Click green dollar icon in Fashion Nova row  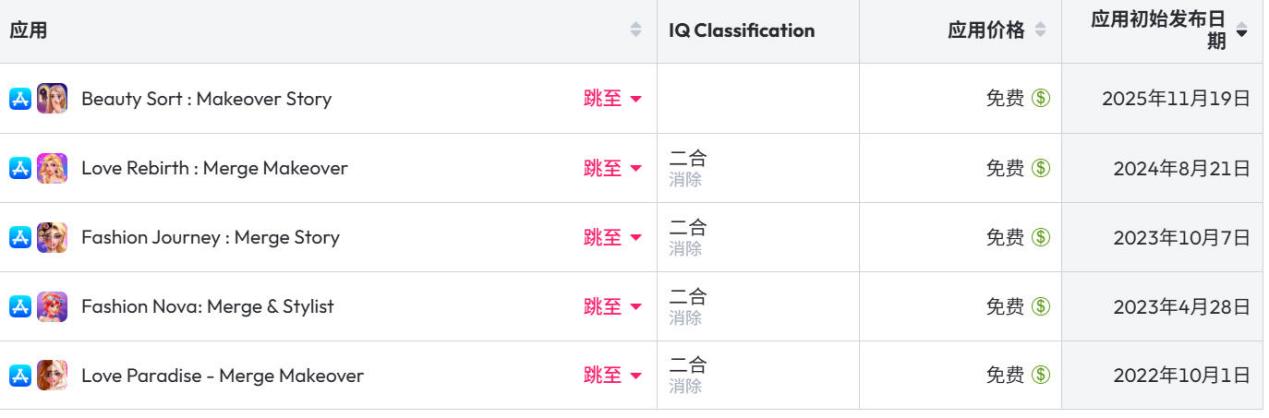(1039, 306)
